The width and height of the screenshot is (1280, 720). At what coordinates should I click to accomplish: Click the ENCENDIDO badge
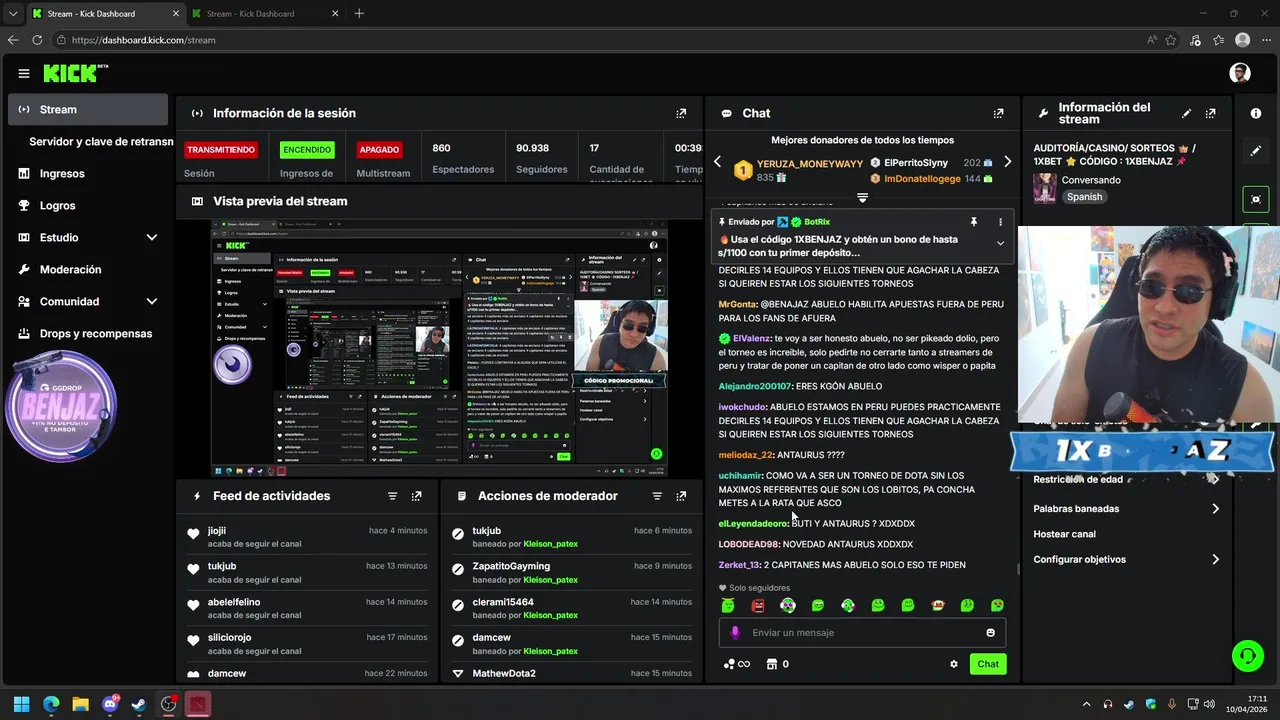click(307, 150)
